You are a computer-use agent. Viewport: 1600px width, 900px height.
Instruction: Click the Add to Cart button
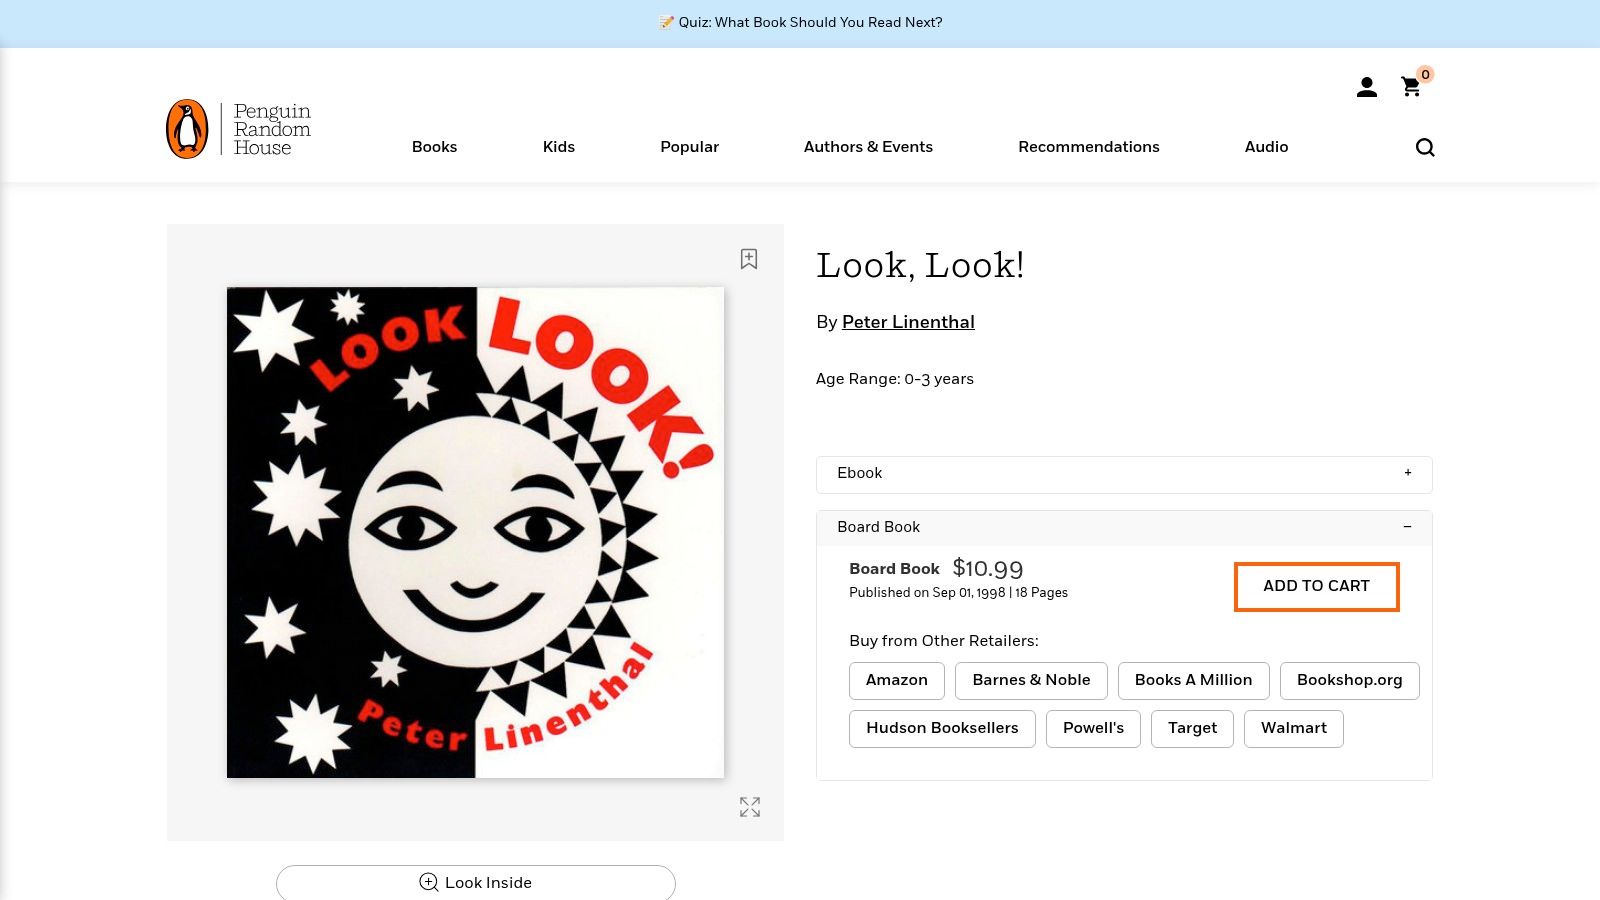click(x=1316, y=586)
